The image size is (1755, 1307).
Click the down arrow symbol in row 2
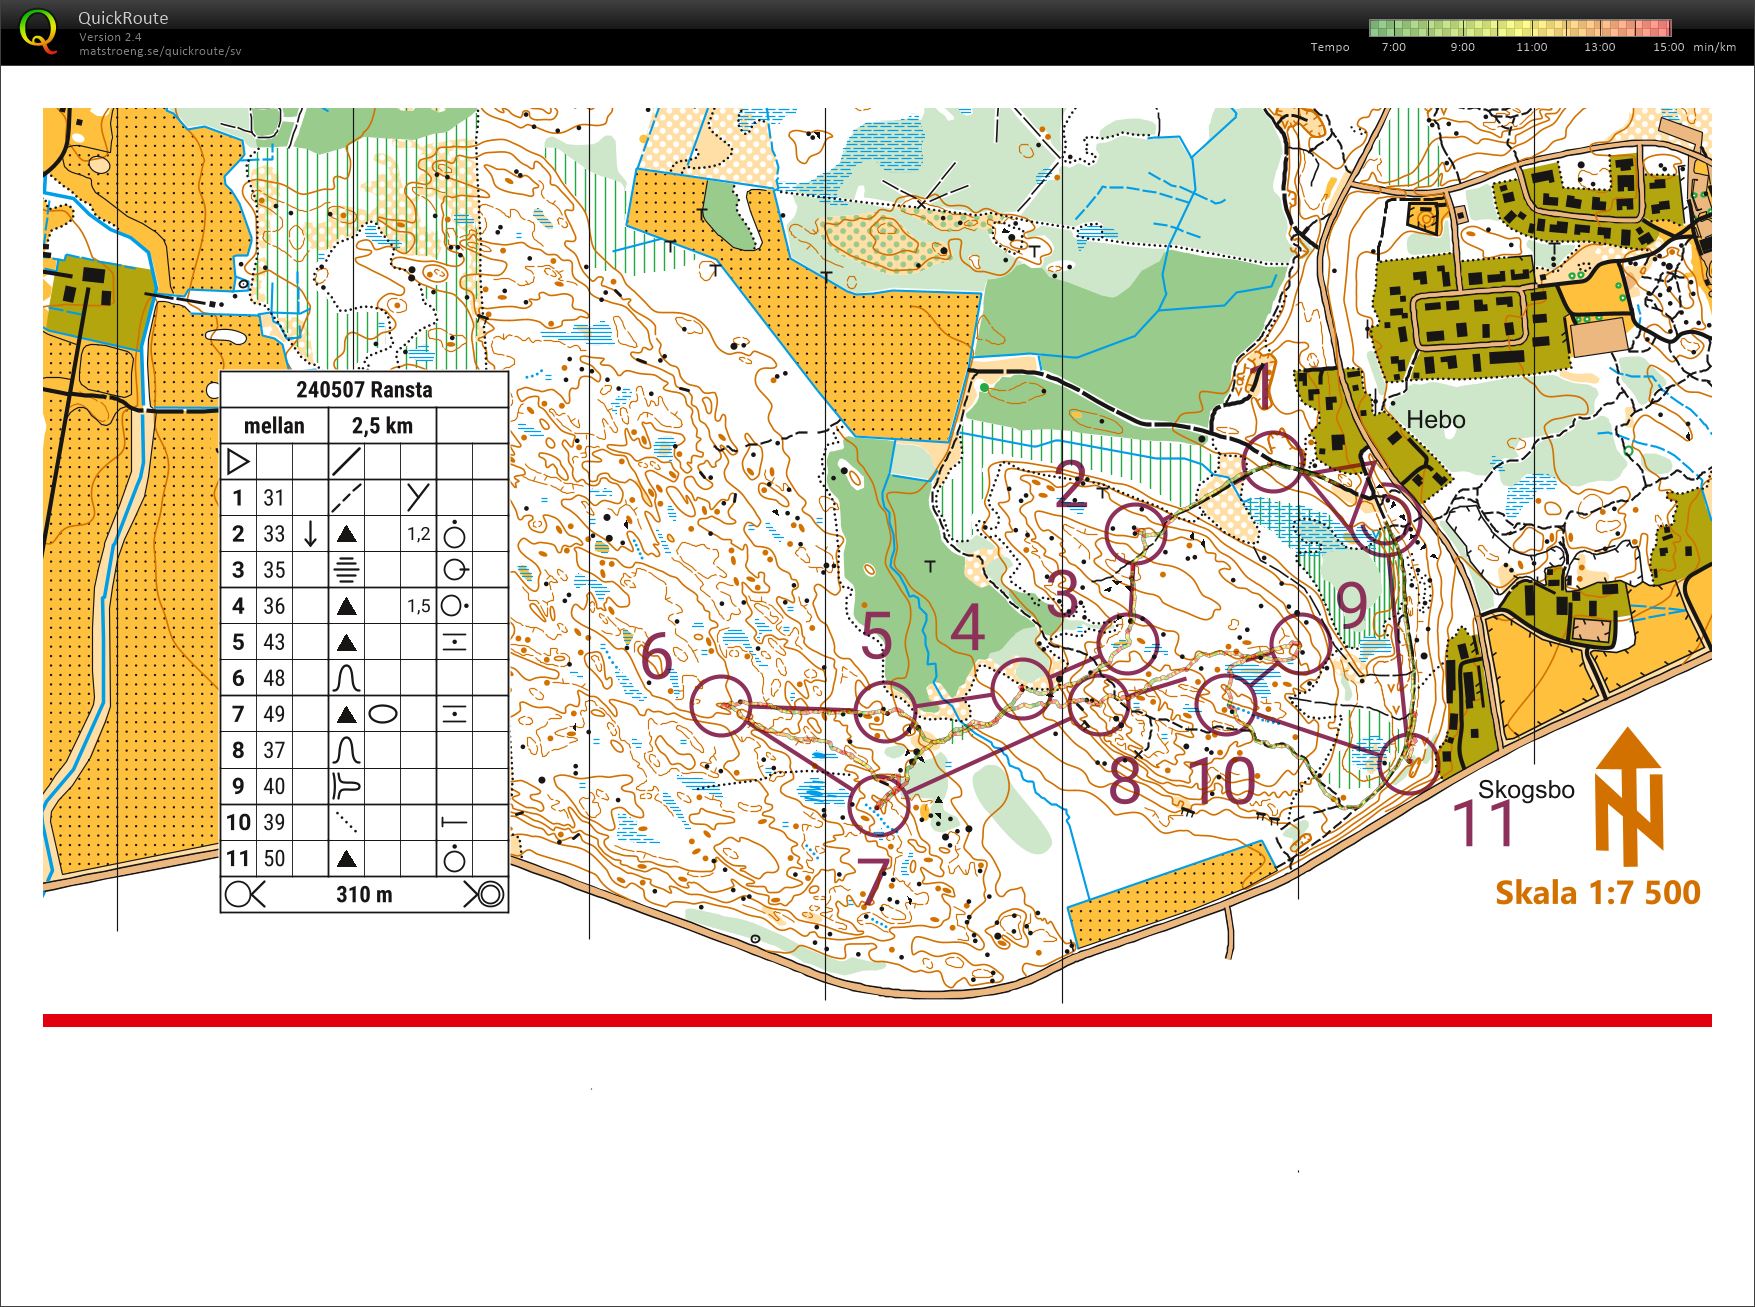(x=310, y=534)
